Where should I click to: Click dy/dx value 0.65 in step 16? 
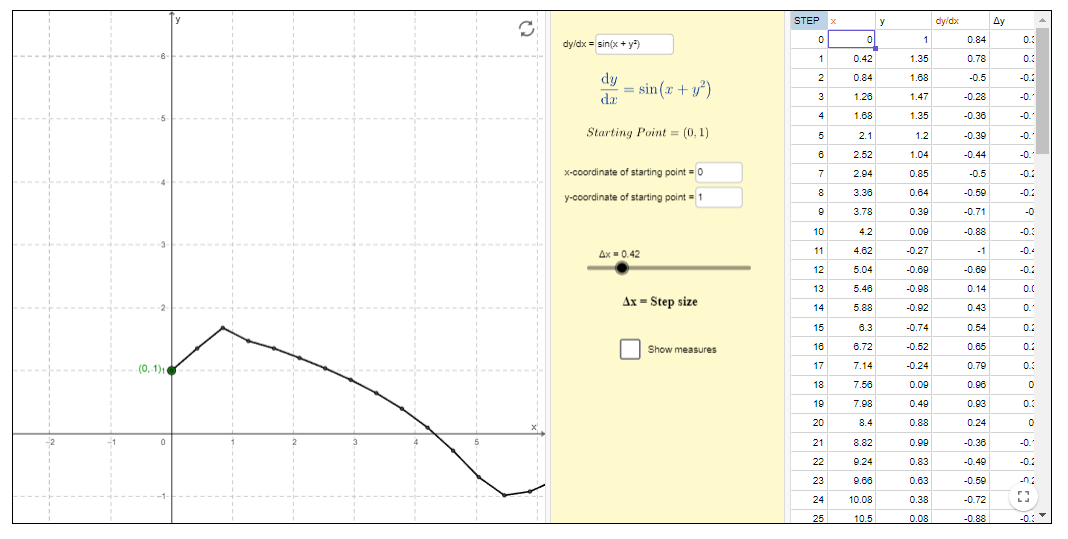click(x=960, y=346)
